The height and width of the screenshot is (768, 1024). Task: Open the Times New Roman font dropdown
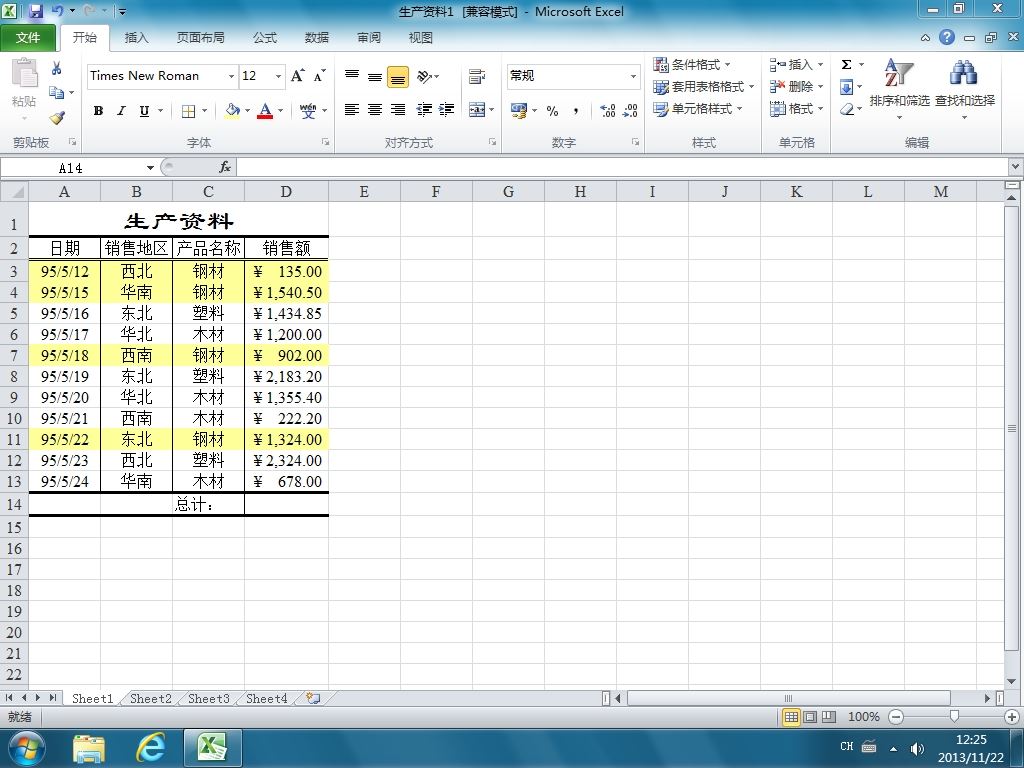point(231,76)
